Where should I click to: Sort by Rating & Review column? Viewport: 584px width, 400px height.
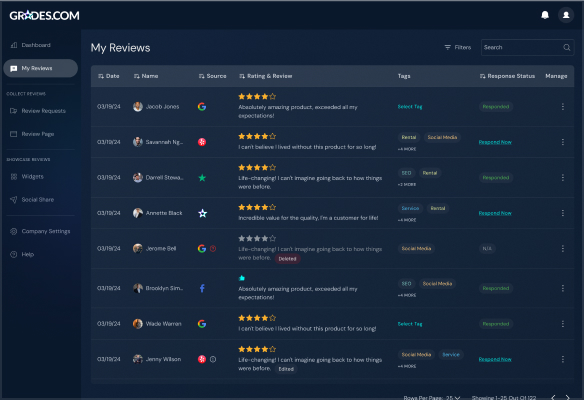[266, 76]
